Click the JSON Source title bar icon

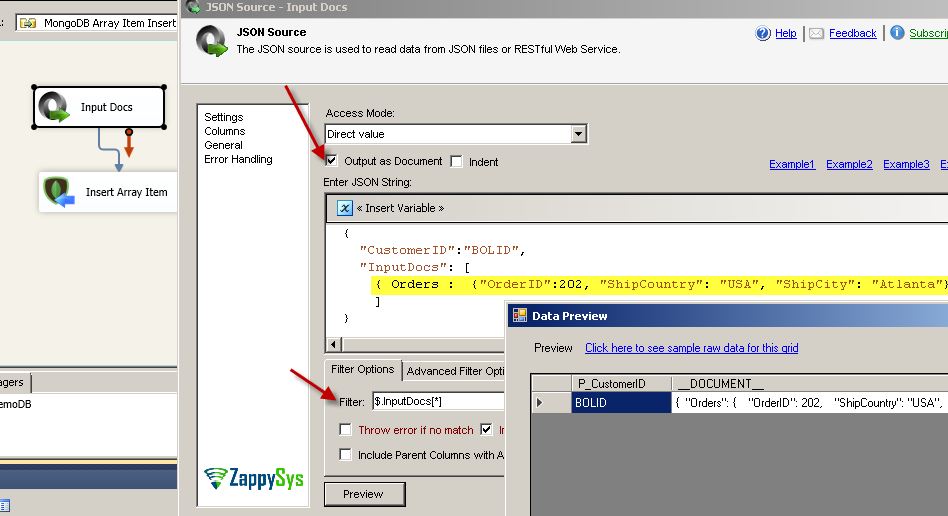point(193,7)
